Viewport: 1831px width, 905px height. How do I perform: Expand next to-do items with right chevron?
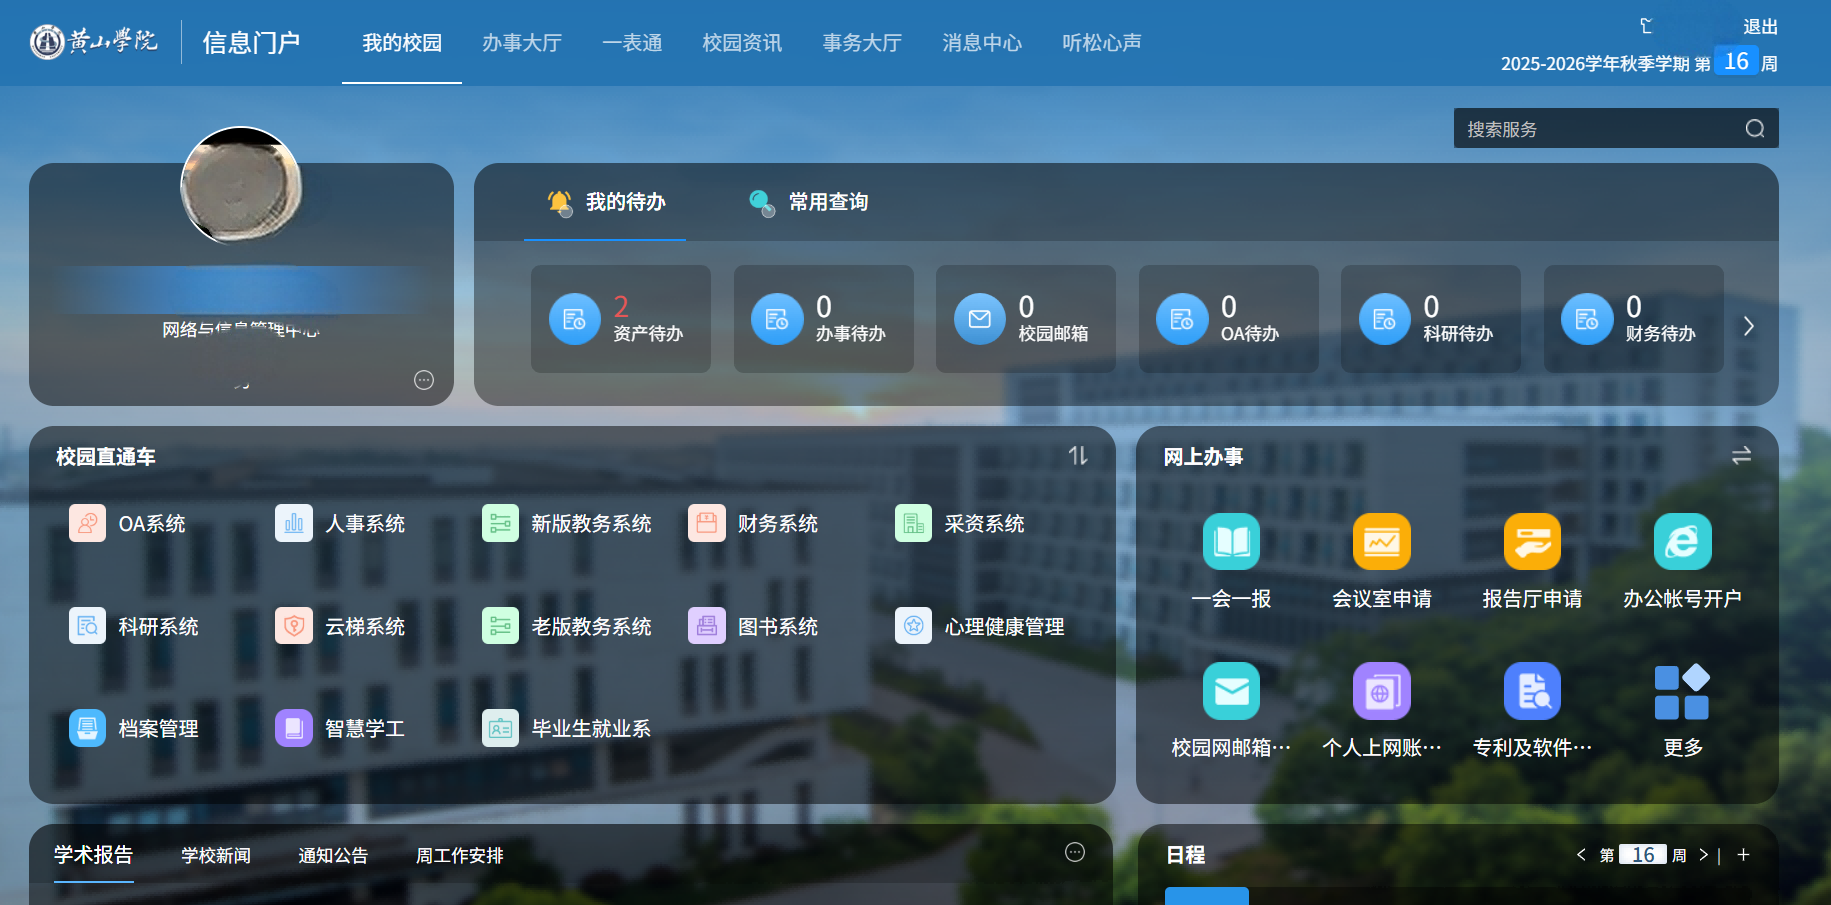[x=1749, y=326]
